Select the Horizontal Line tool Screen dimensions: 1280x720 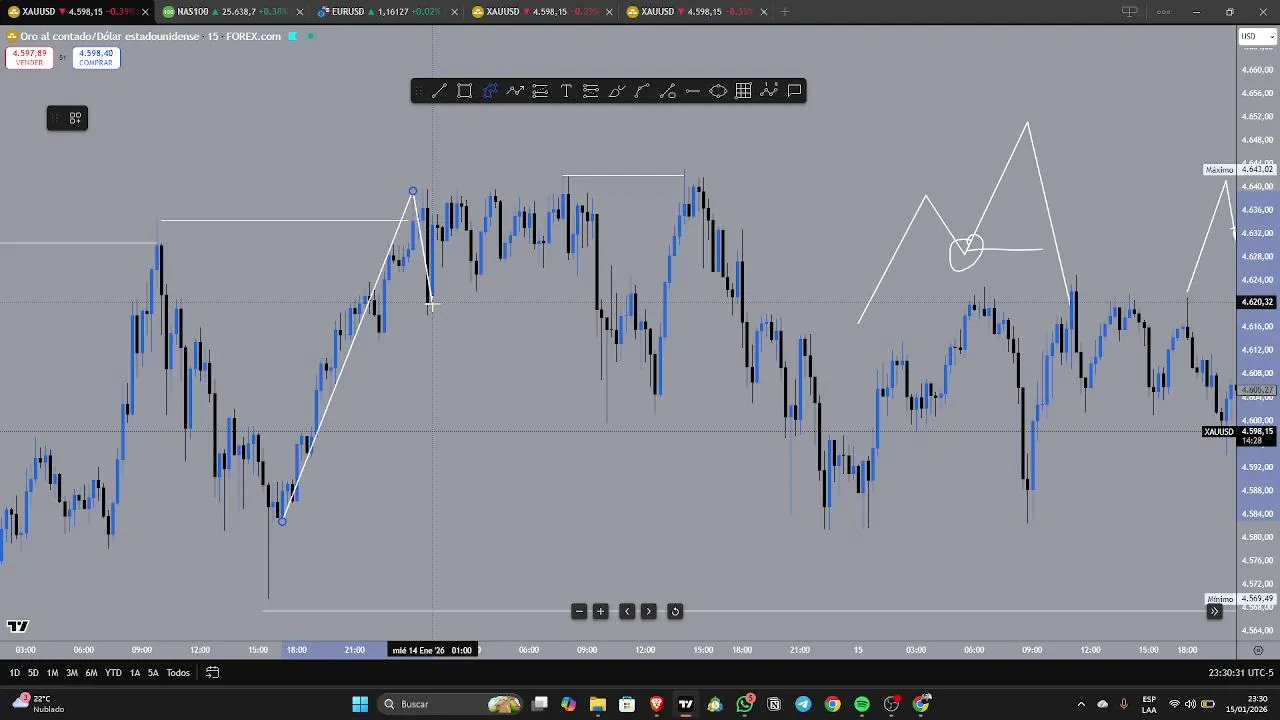point(693,91)
